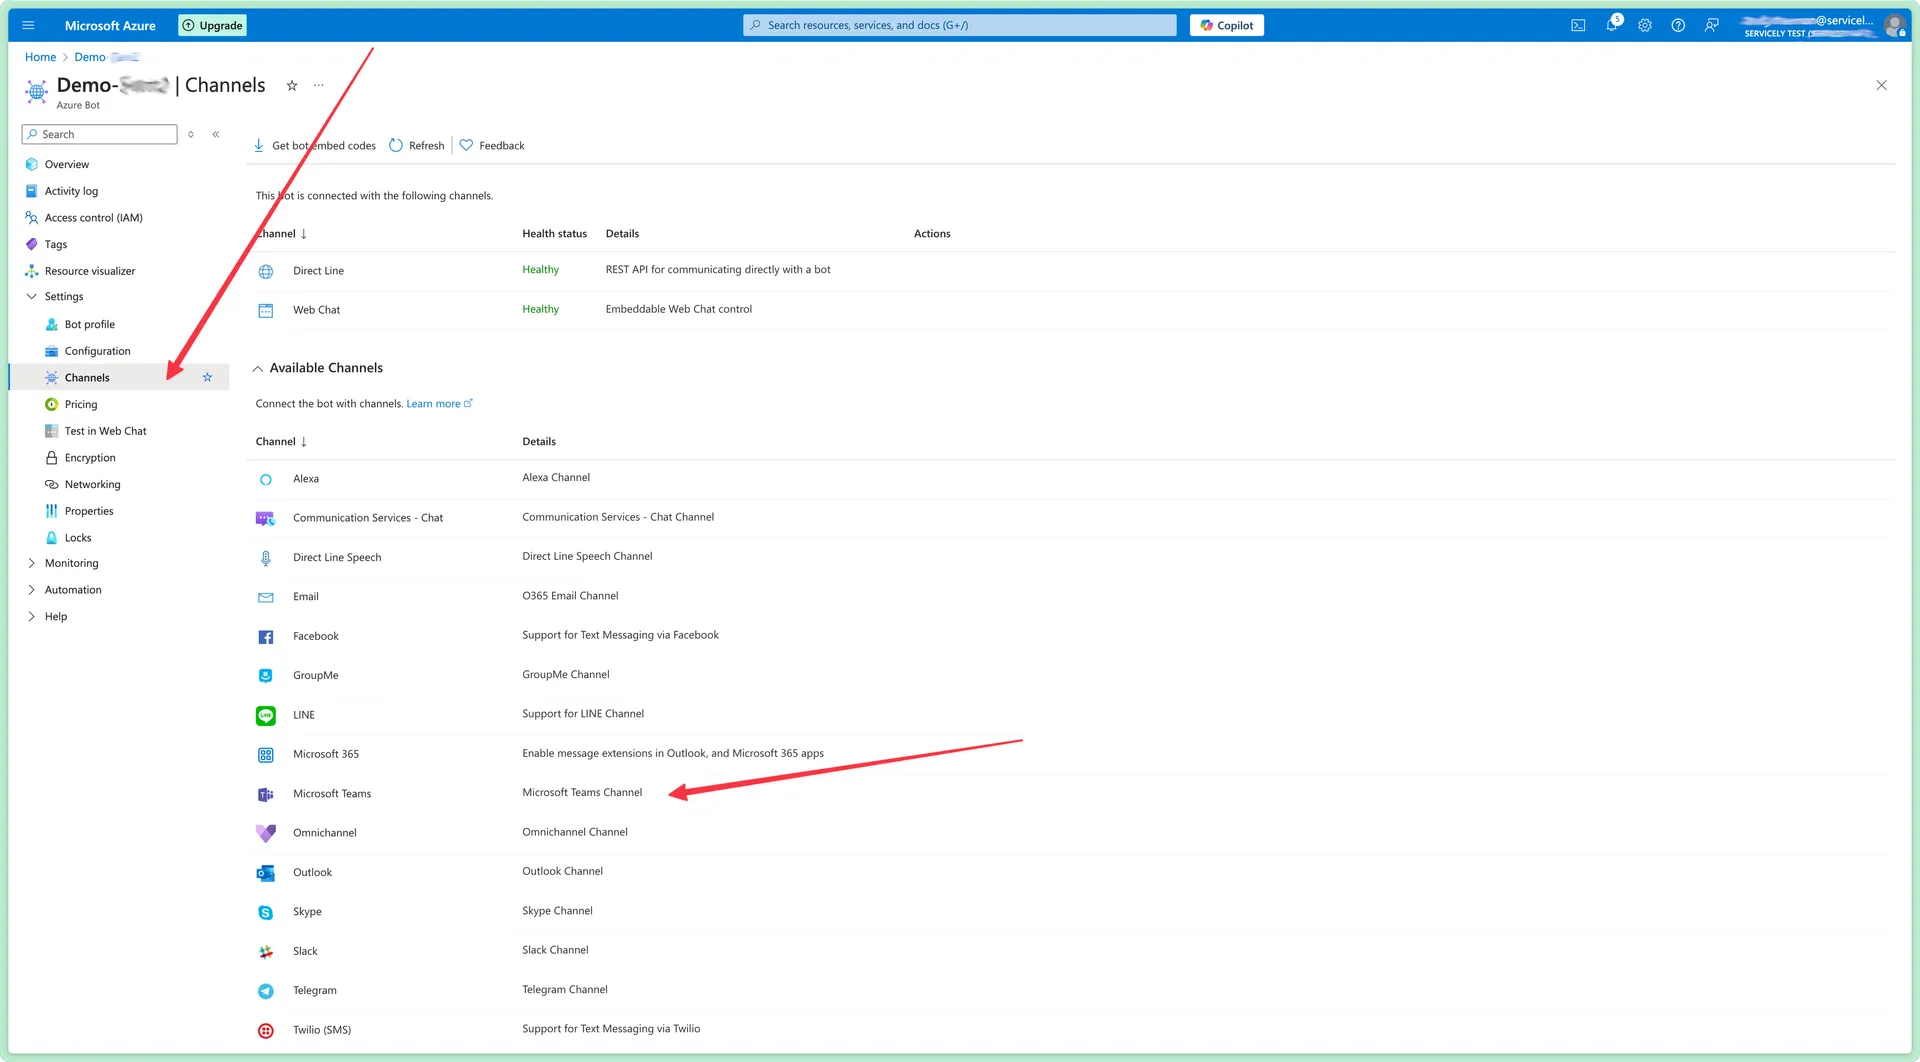The height and width of the screenshot is (1062, 1920).
Task: Toggle favorite star on Channels menu item
Action: [208, 378]
